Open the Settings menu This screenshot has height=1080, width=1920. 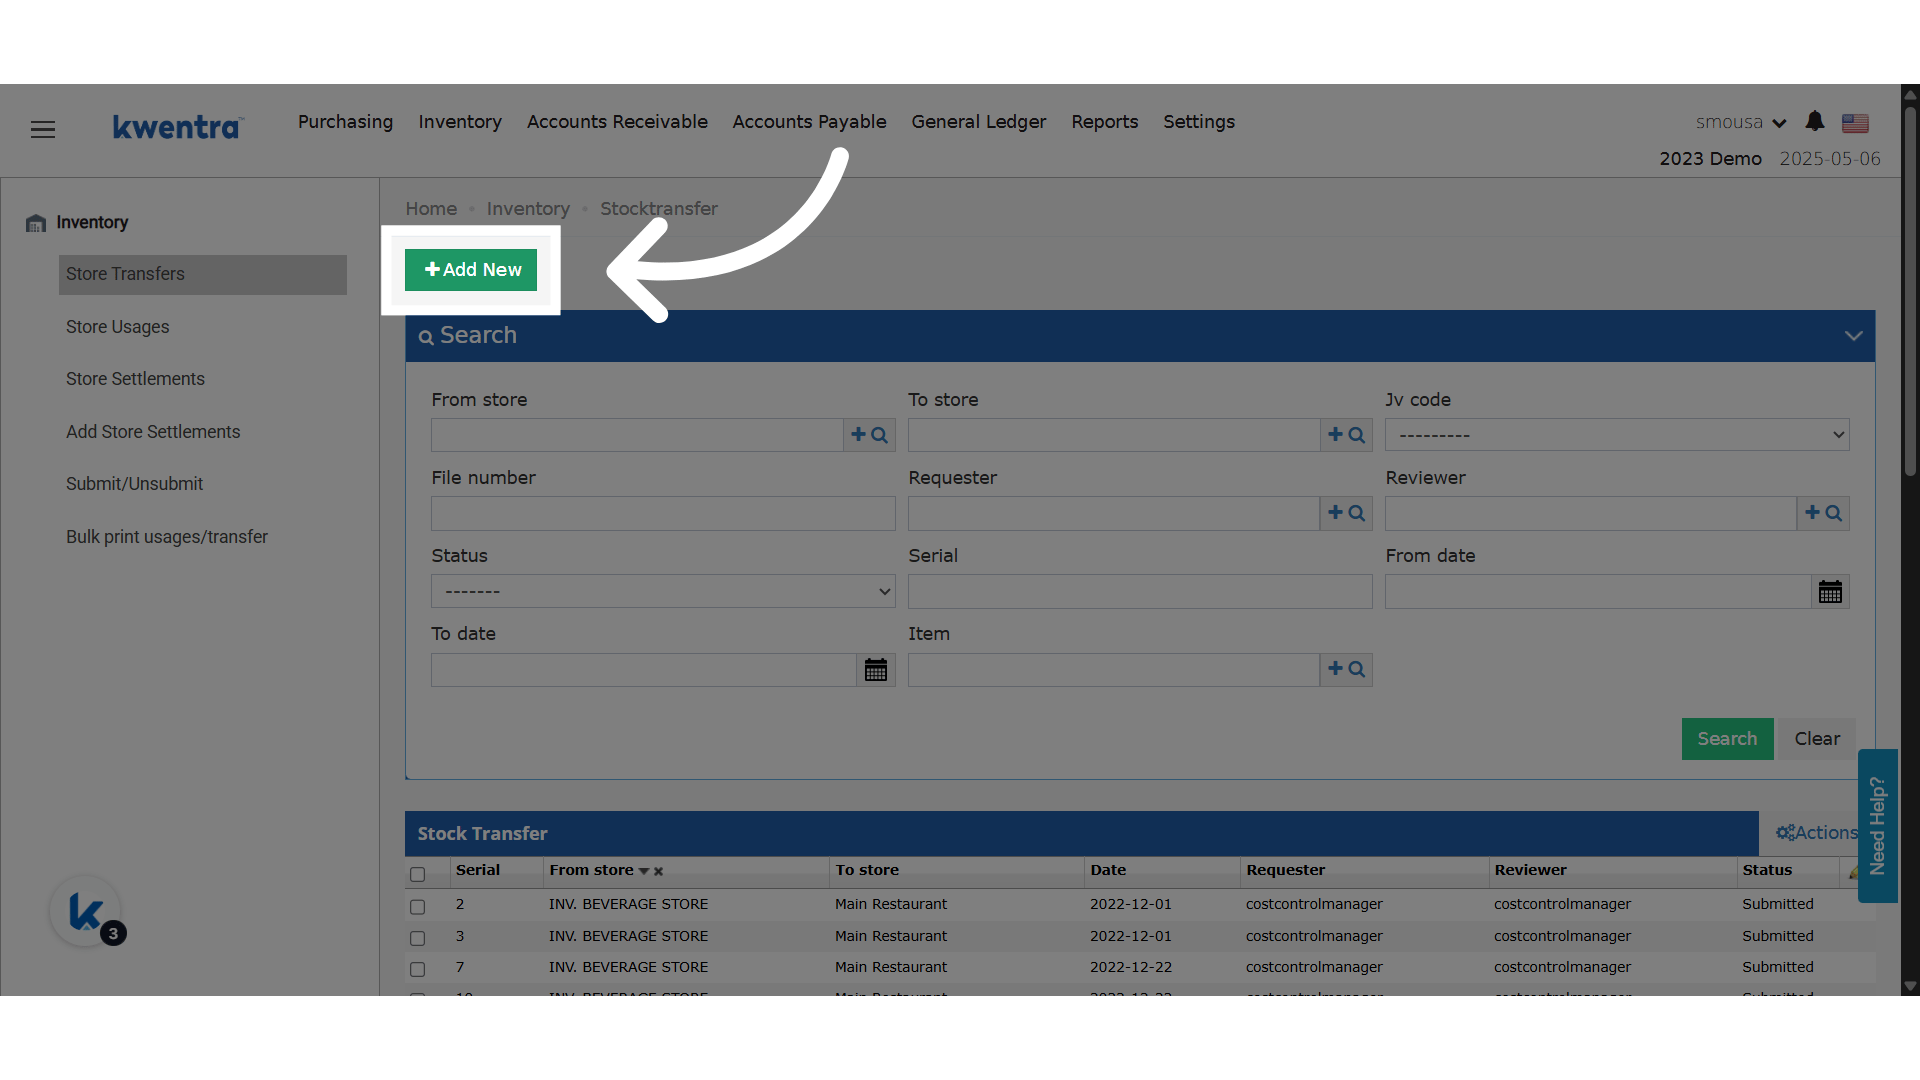click(1198, 122)
